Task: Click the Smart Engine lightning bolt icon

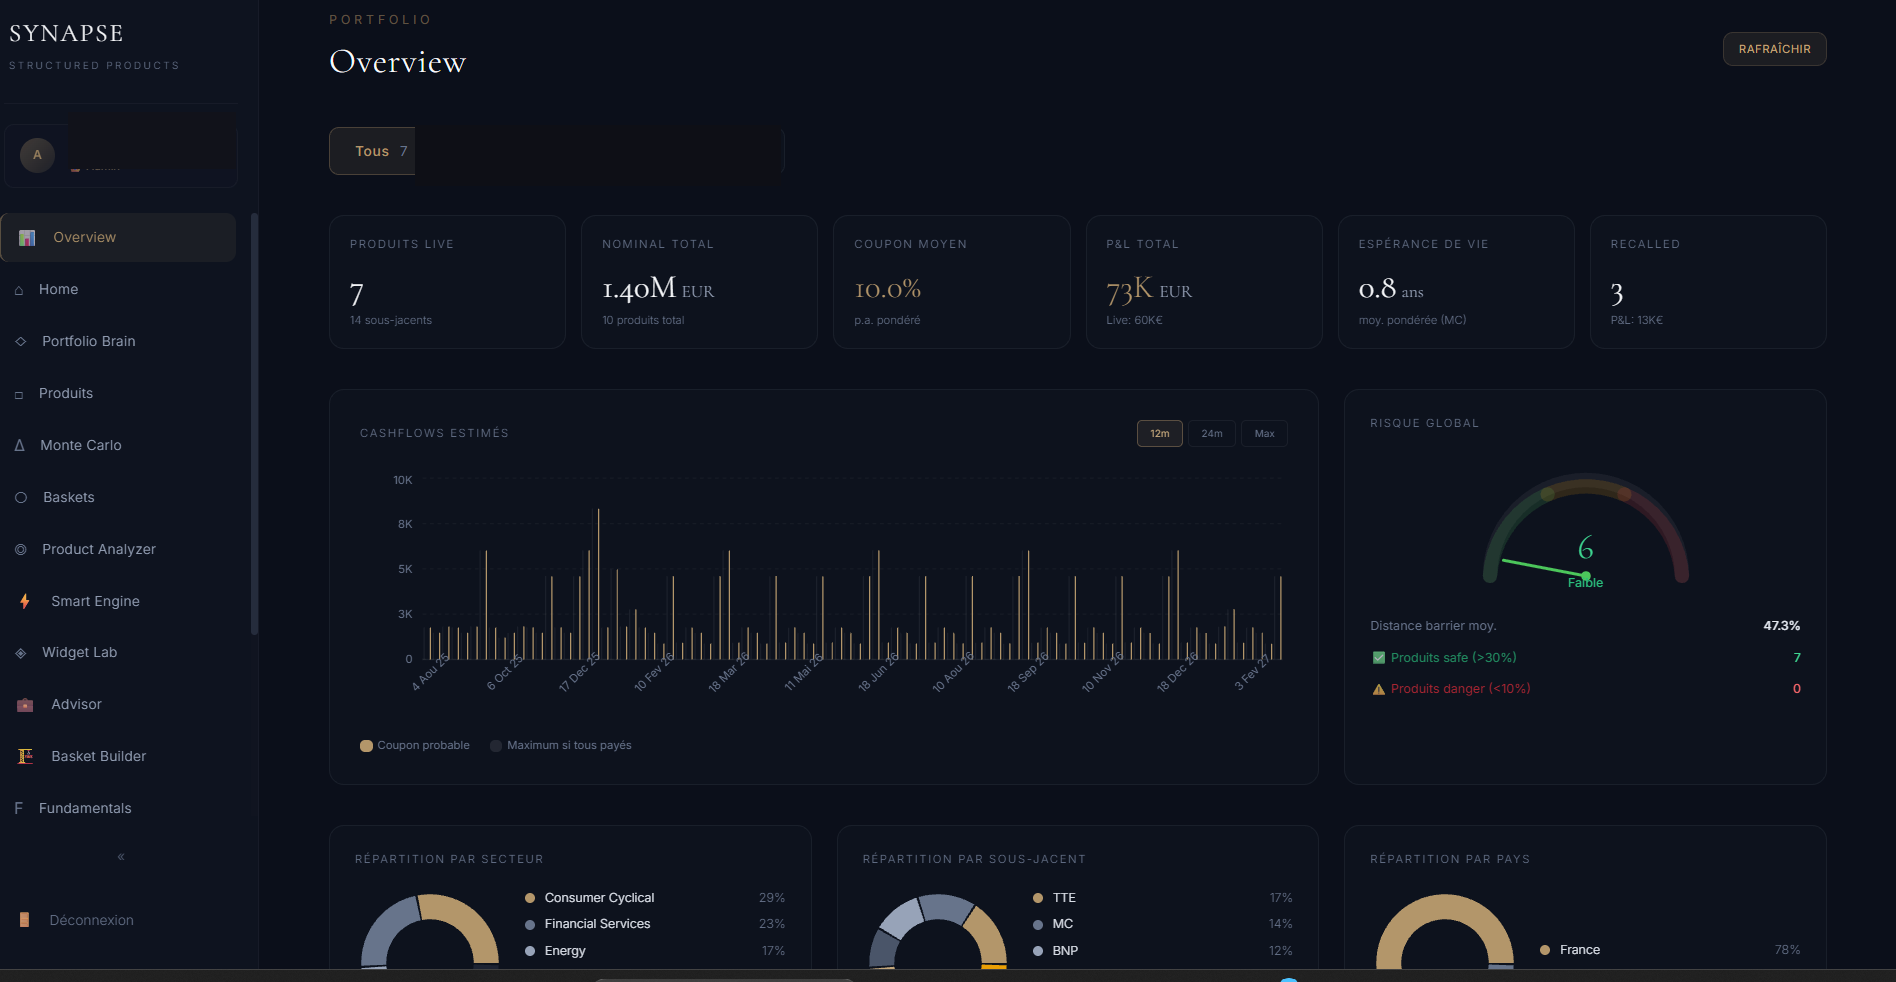Action: 25,601
